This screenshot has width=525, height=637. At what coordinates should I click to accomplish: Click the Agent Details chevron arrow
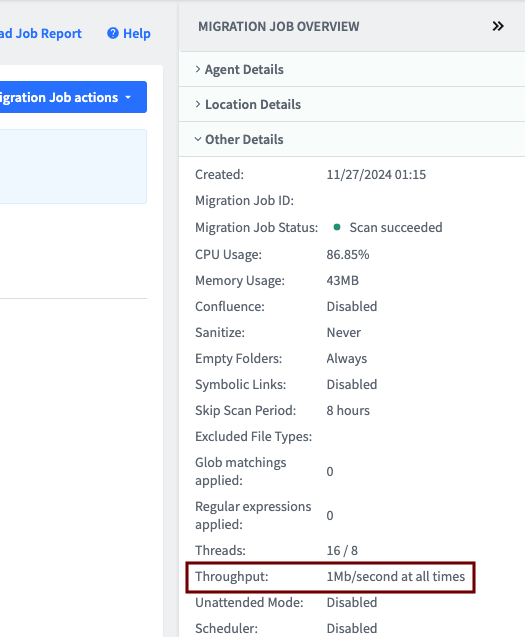[x=198, y=69]
